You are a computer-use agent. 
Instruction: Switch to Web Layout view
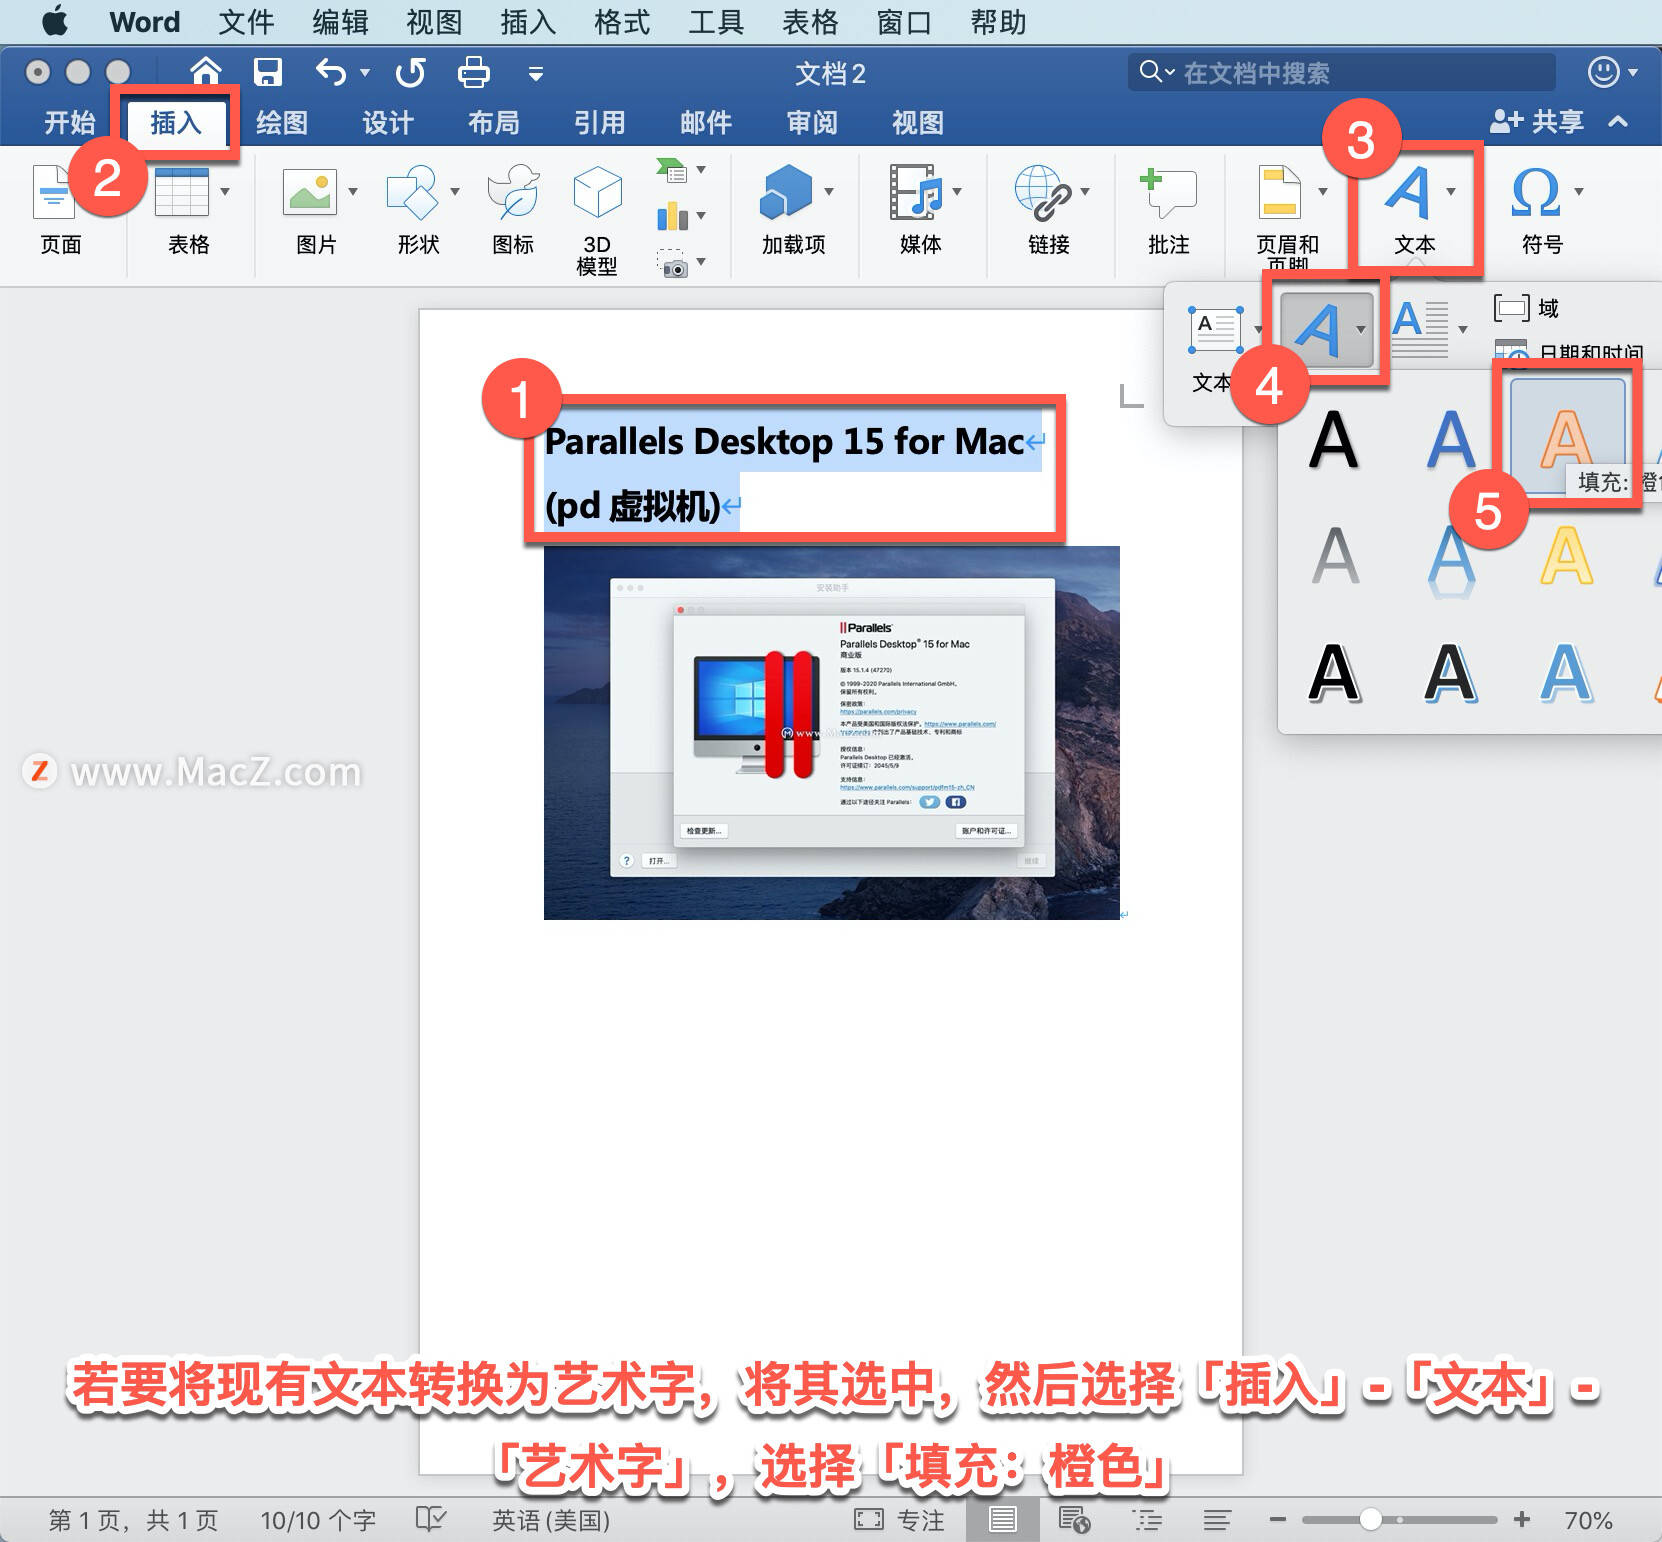(1074, 1520)
